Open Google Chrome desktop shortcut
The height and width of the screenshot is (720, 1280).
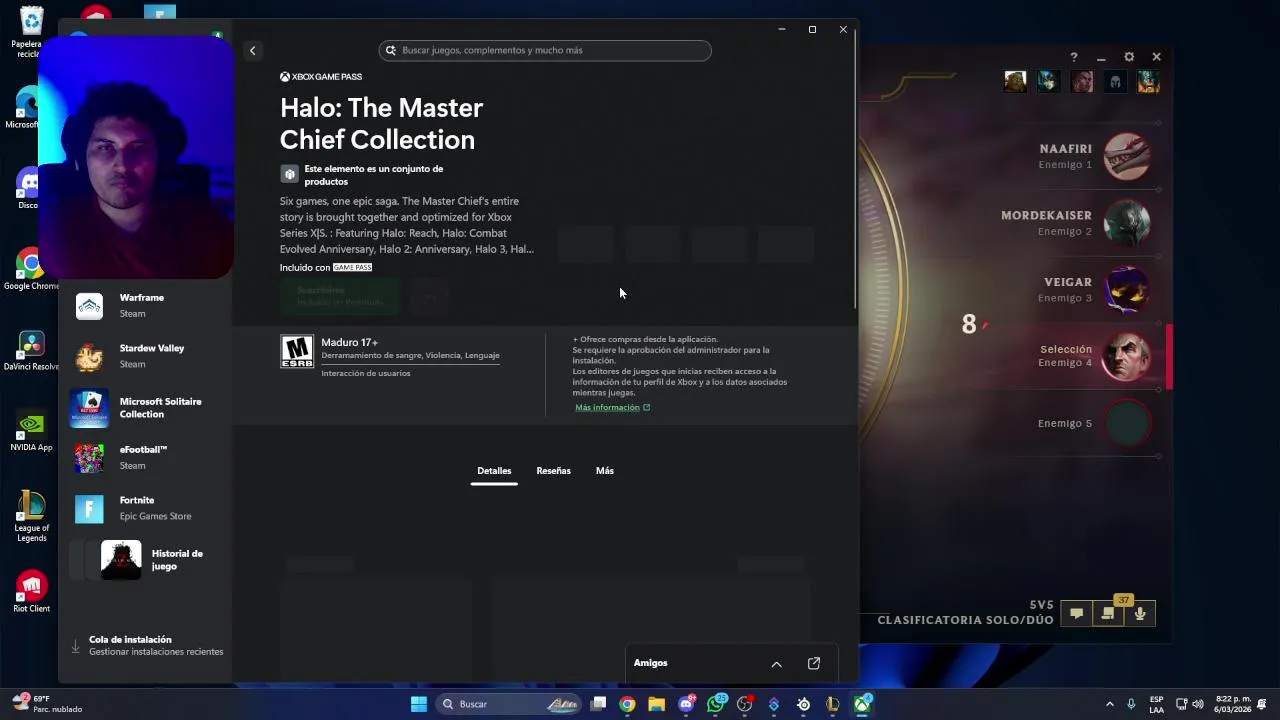31,270
